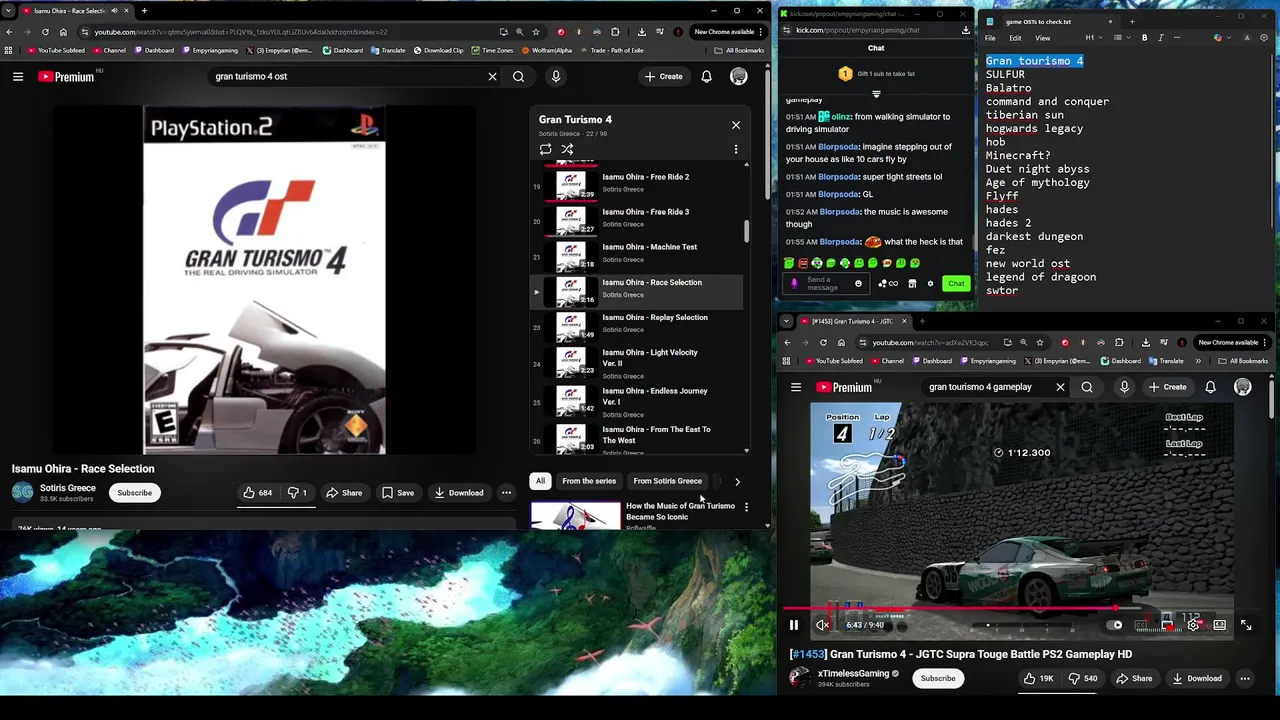Toggle loop playlist in Gran Turismo 4 panel
1280x720 pixels.
click(x=545, y=149)
